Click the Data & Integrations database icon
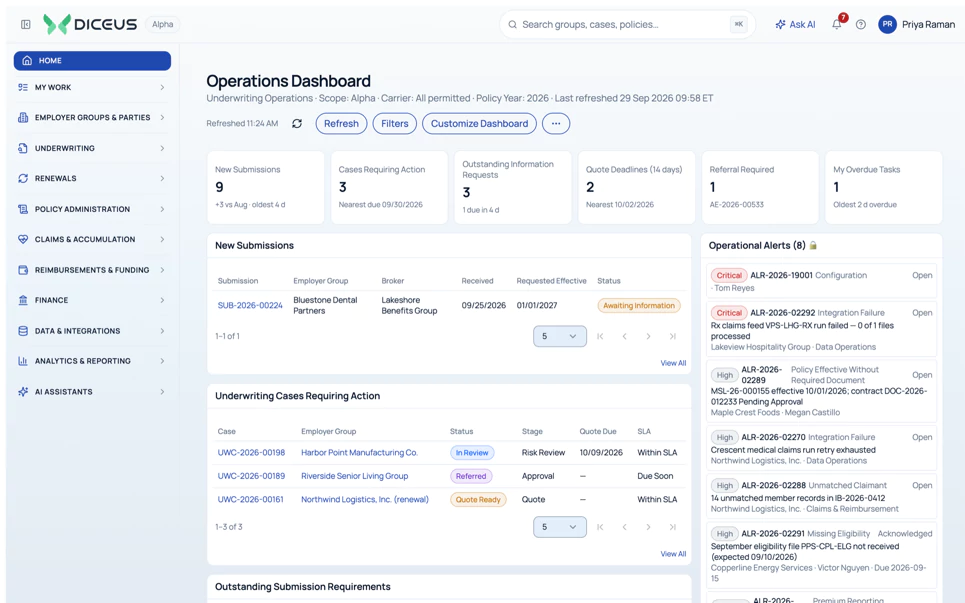This screenshot has width=965, height=603. [x=23, y=331]
